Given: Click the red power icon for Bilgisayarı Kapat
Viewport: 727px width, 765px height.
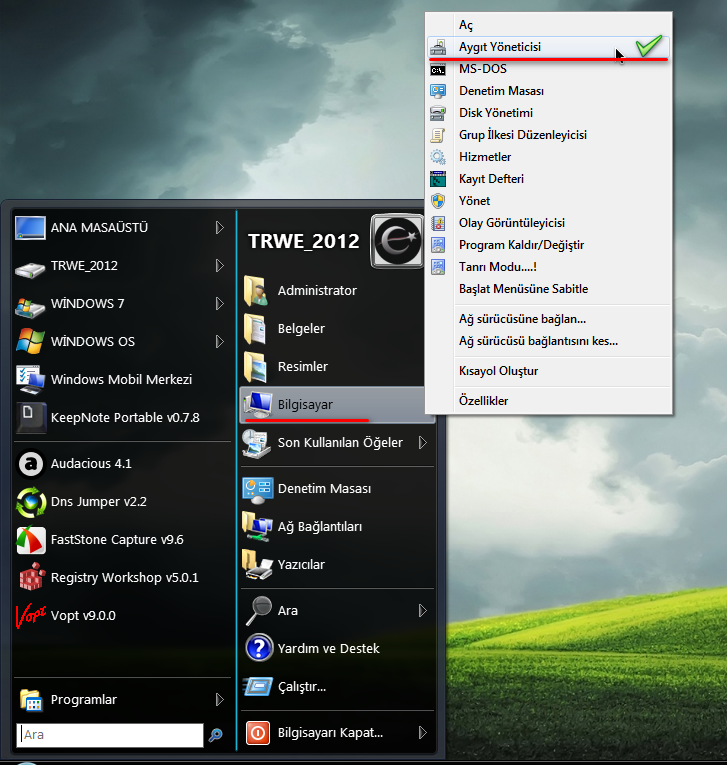Looking at the screenshot, I should click(x=258, y=733).
